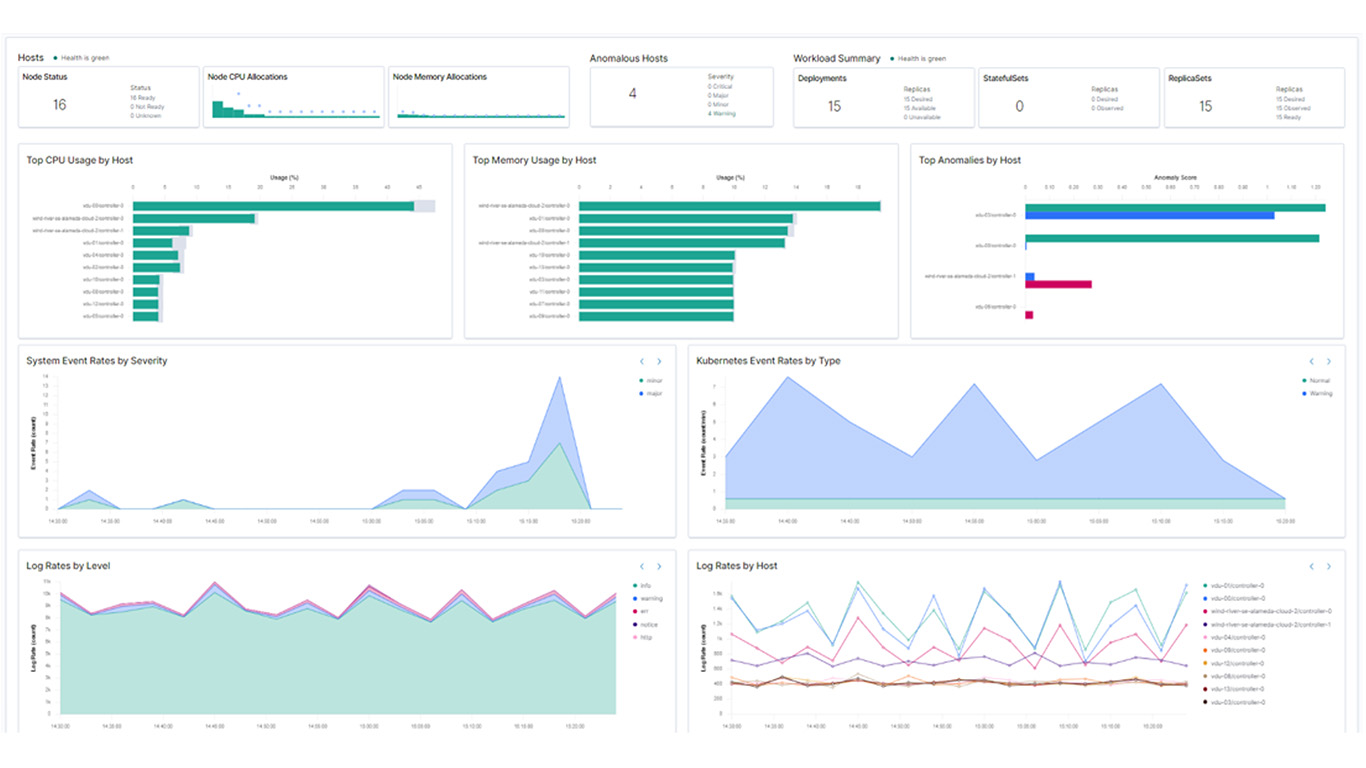Click the Log Rates by Host title
This screenshot has height=768, width=1366.
[737, 566]
